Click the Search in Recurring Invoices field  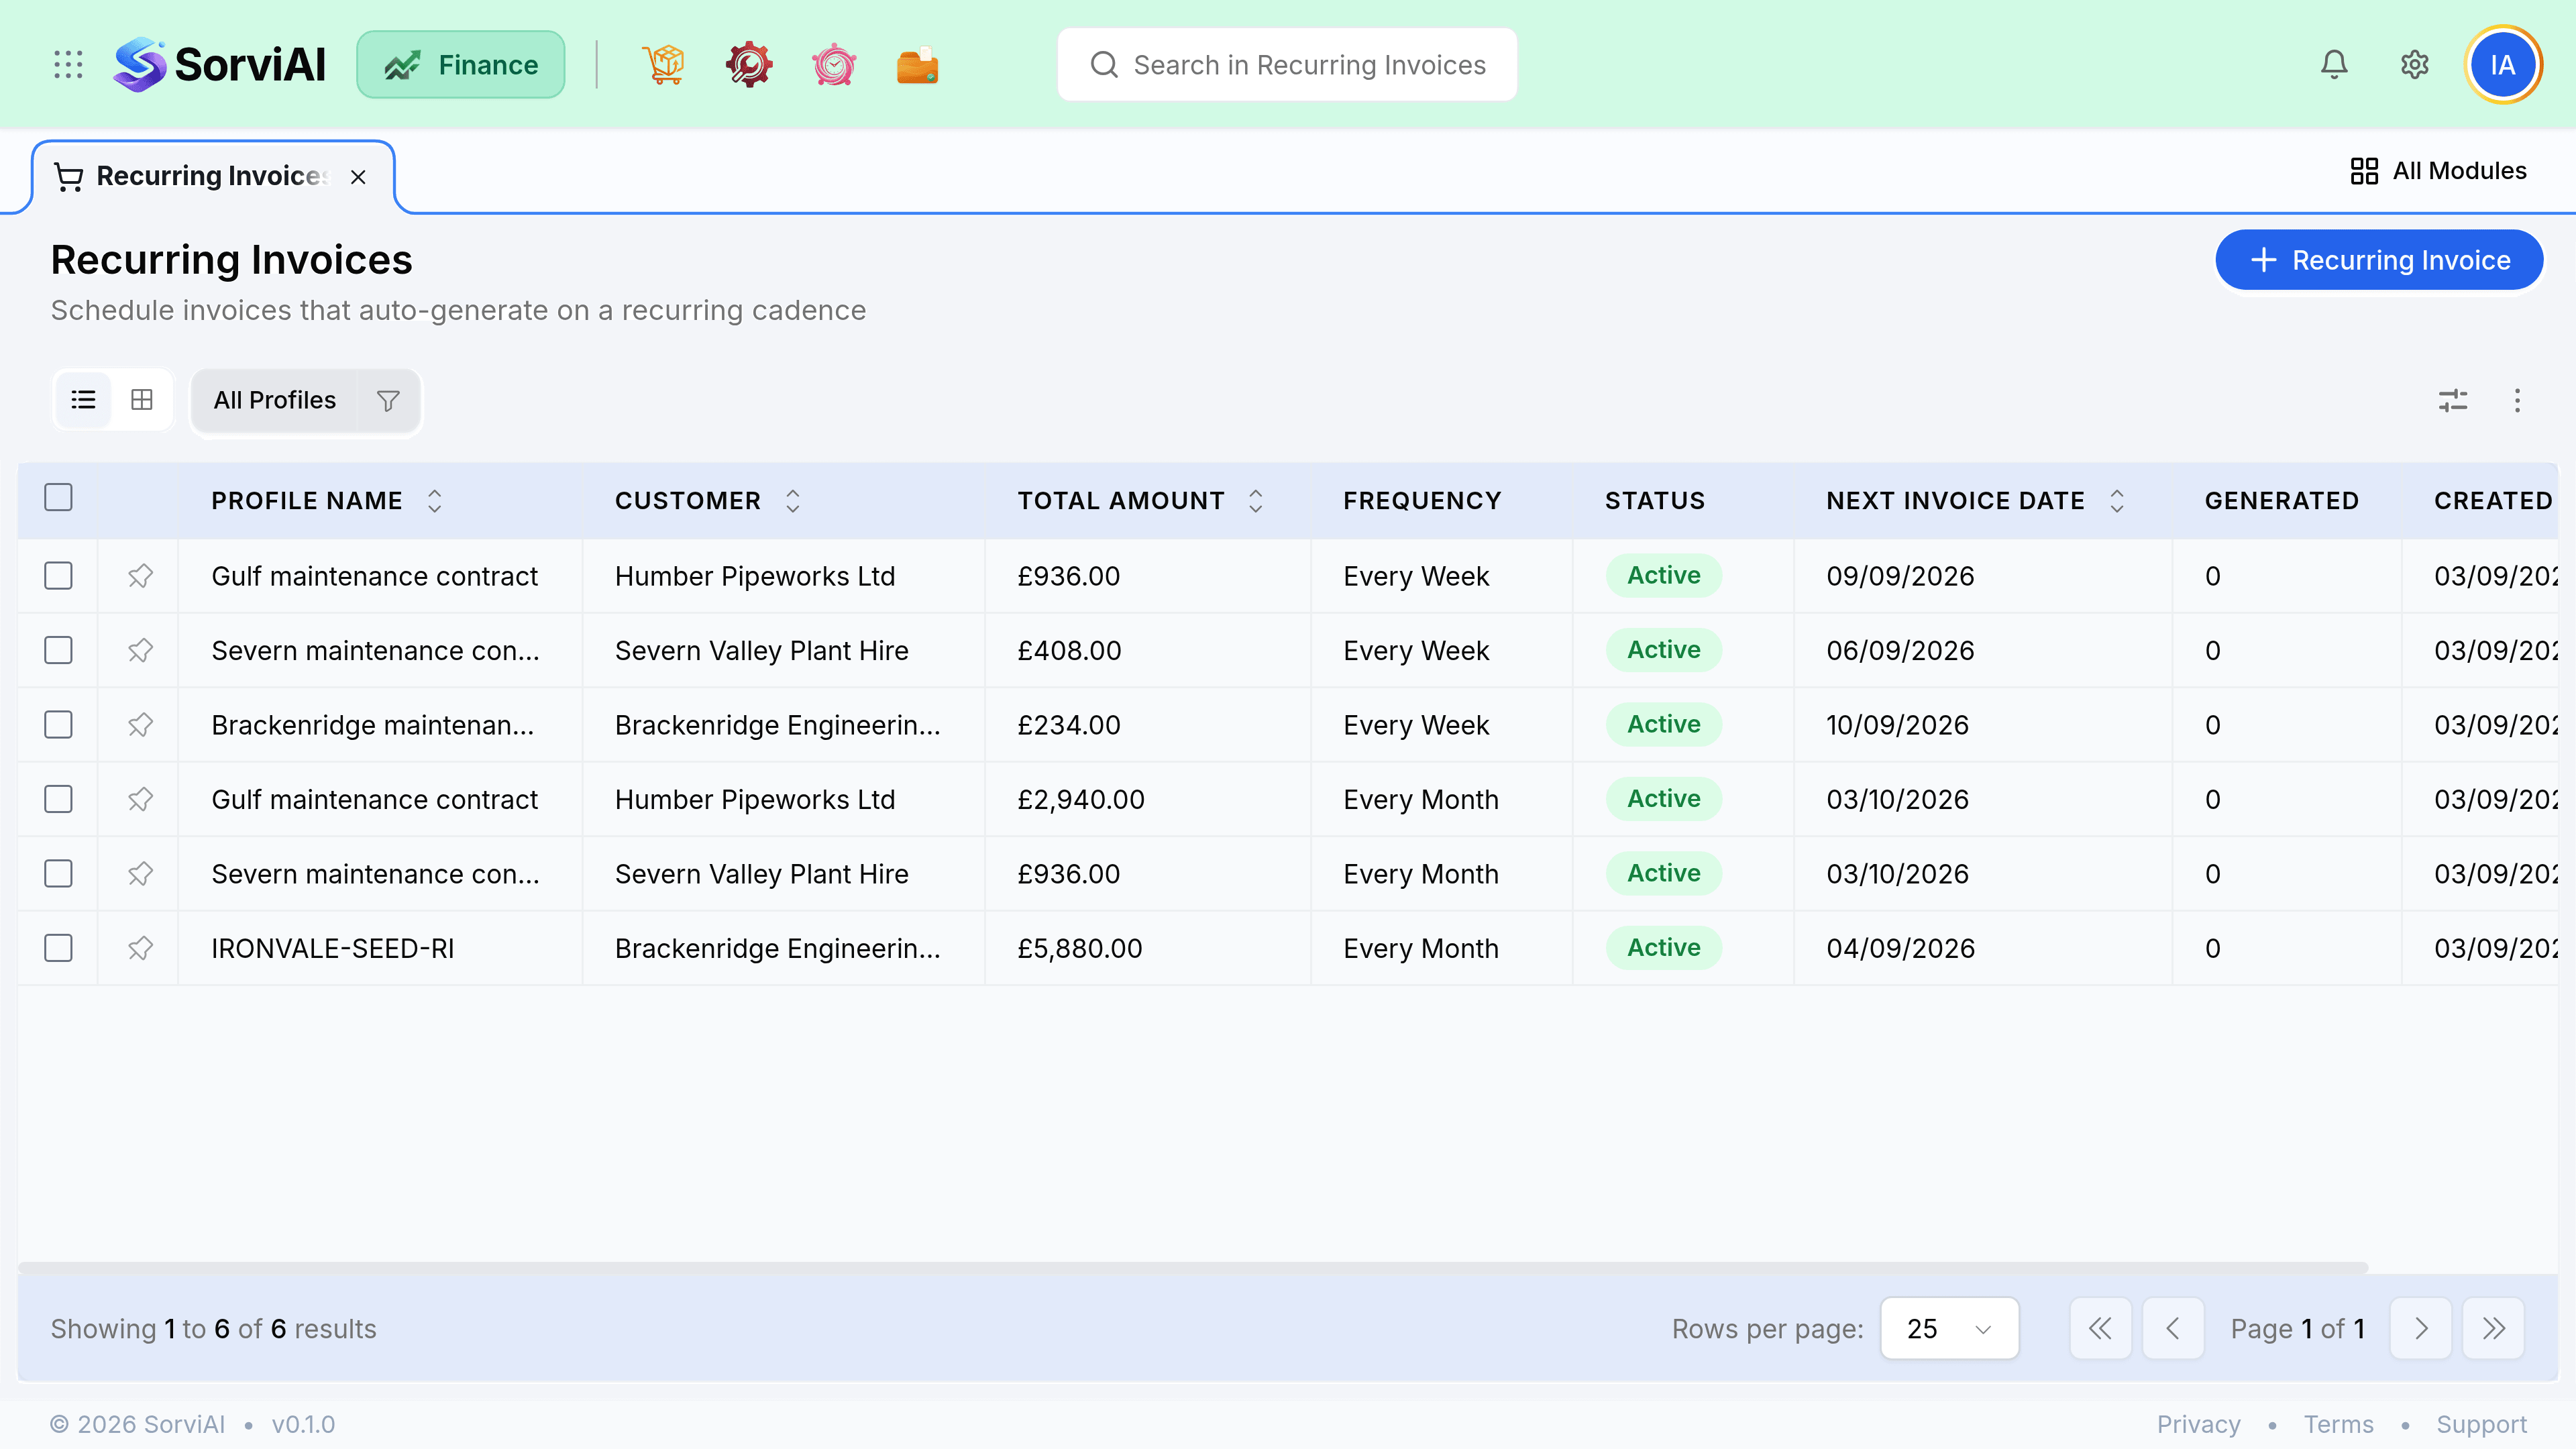pos(1287,65)
